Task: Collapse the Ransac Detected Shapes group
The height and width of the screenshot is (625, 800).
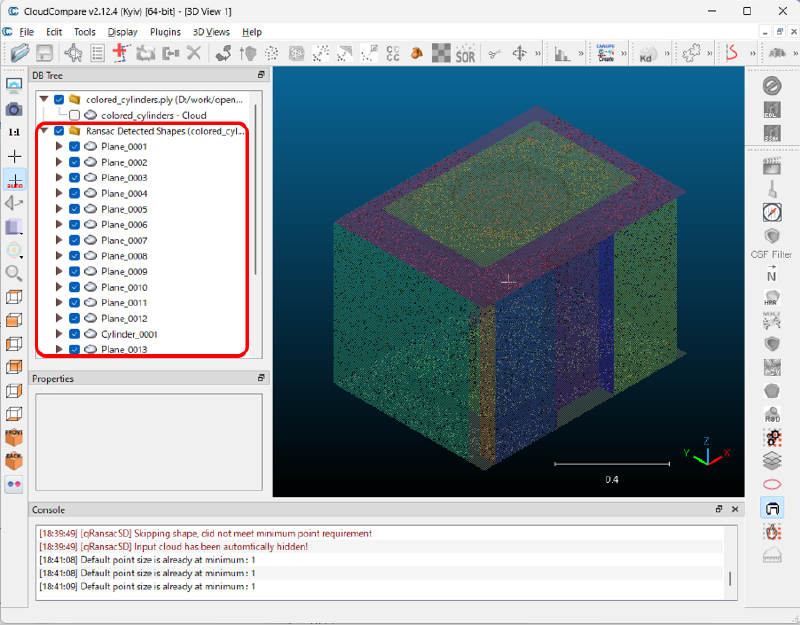Action: tap(44, 131)
